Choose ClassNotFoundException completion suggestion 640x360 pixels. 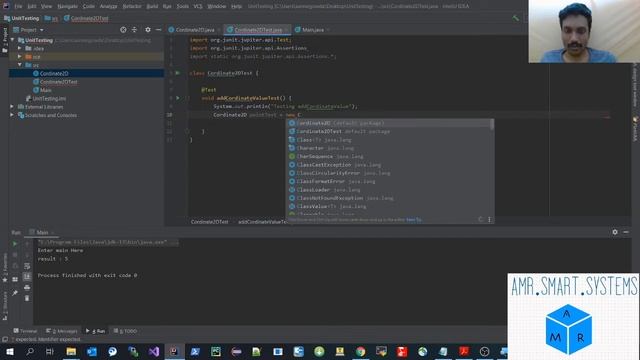[389, 198]
